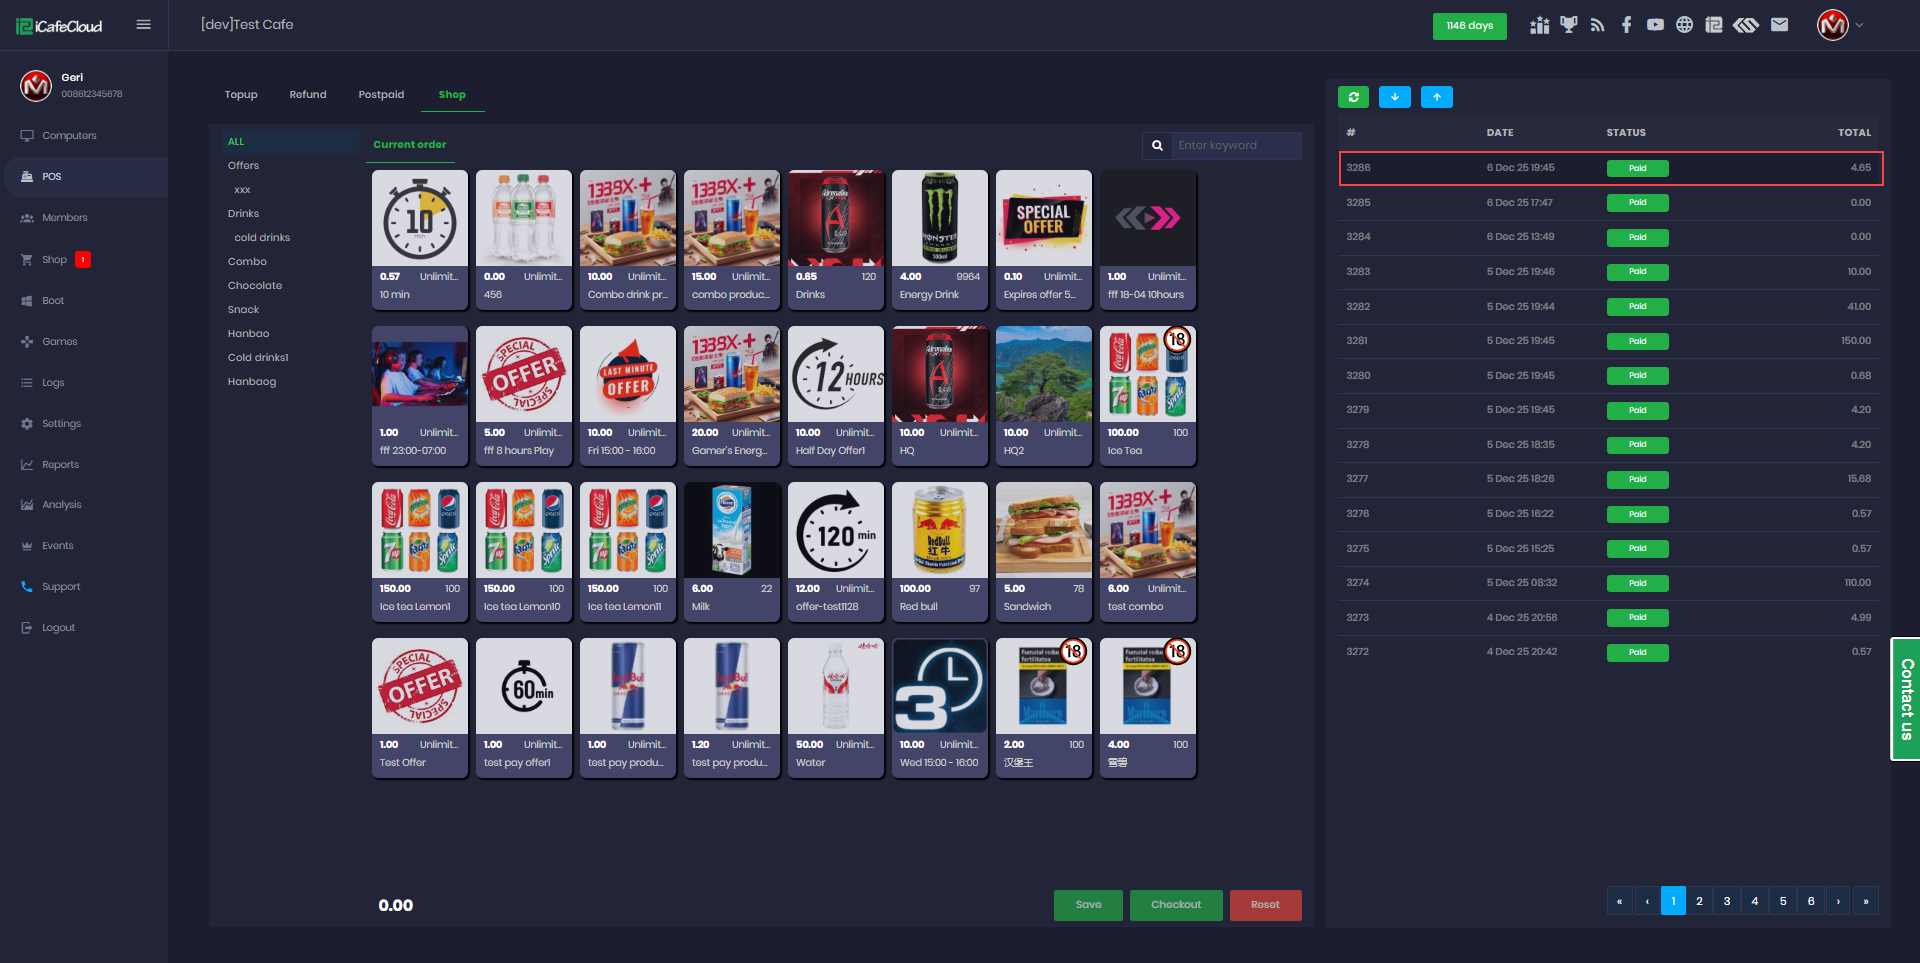Add the Water product
The width and height of the screenshot is (1920, 963).
click(x=836, y=708)
